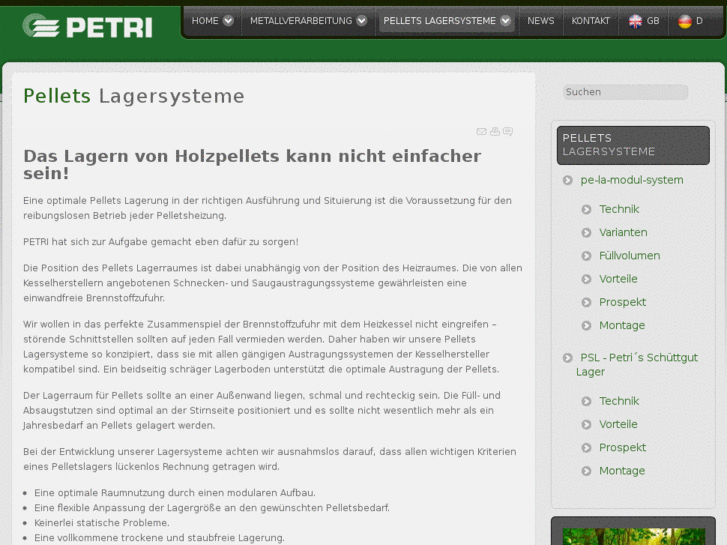Click the comment icon beside print icon
The width and height of the screenshot is (727, 545).
tap(508, 132)
